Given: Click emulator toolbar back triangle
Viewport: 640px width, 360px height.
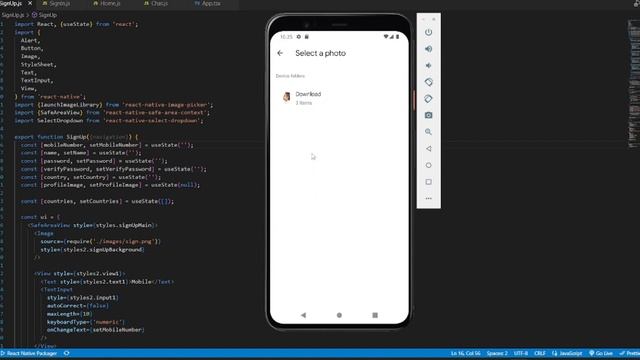Looking at the screenshot, I should coord(428,149).
